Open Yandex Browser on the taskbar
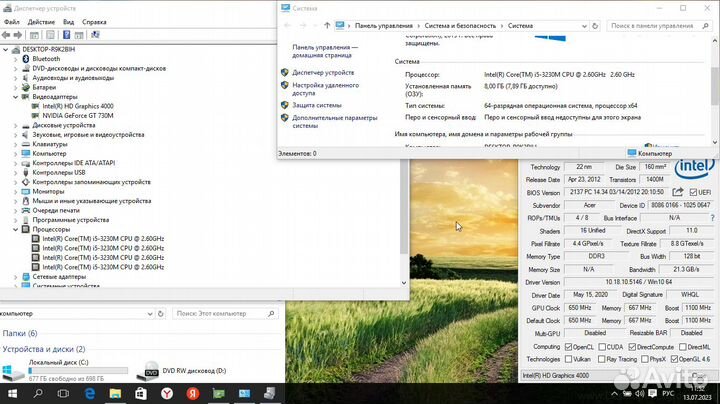This screenshot has height=404, width=720. (x=167, y=393)
